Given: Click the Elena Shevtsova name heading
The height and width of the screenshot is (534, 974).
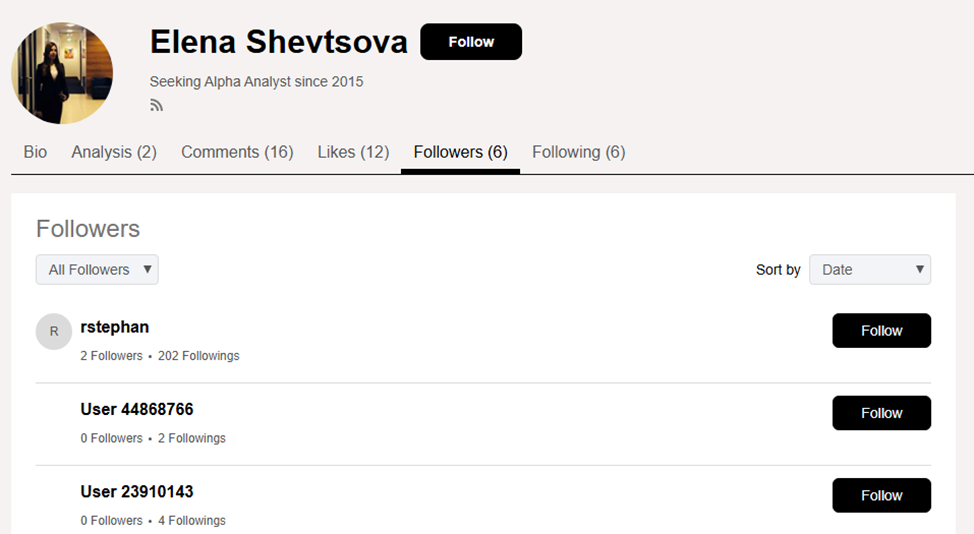Looking at the screenshot, I should (x=279, y=42).
